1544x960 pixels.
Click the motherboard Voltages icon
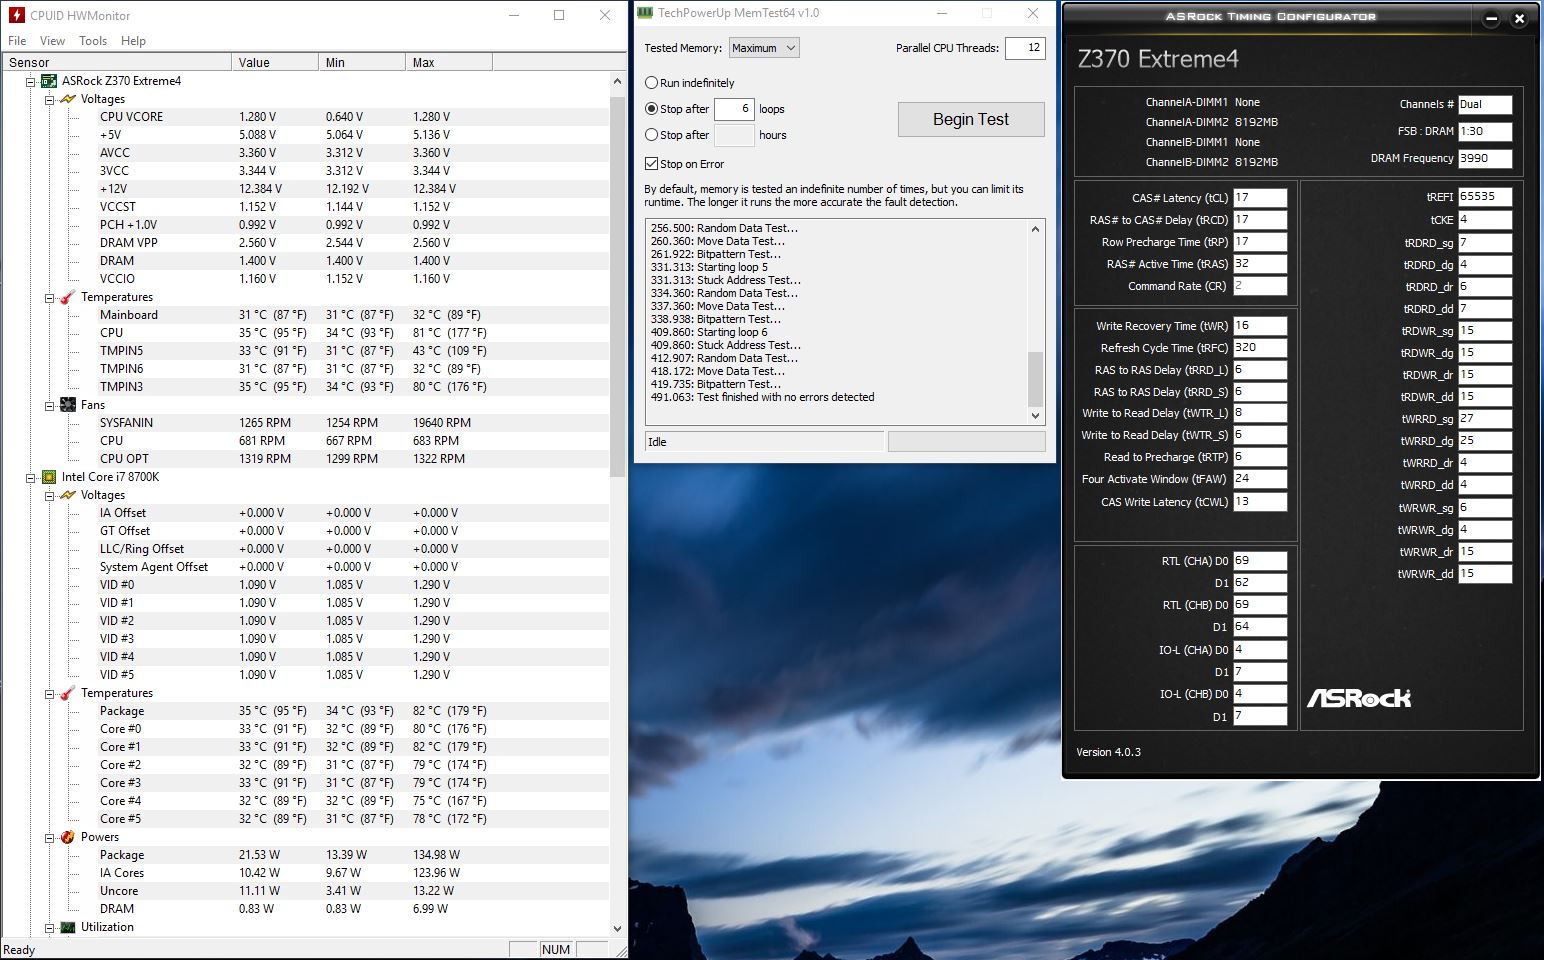pos(68,99)
